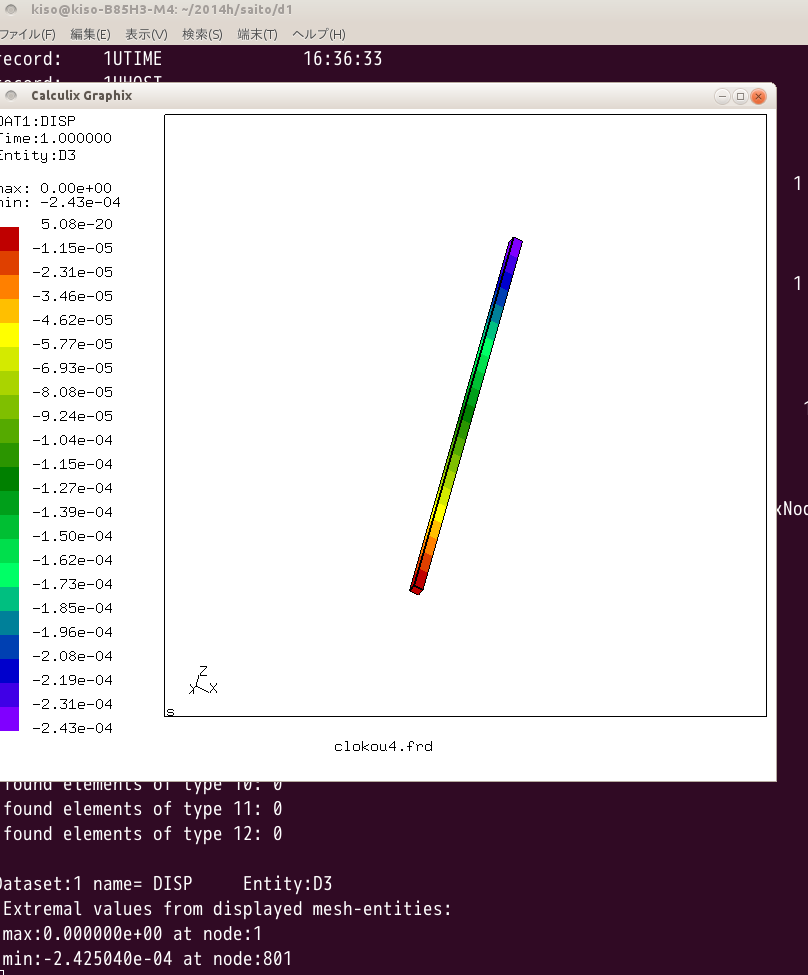The width and height of the screenshot is (808, 975).
Task: Open the 検索(S) menu in terminal
Action: [202, 34]
